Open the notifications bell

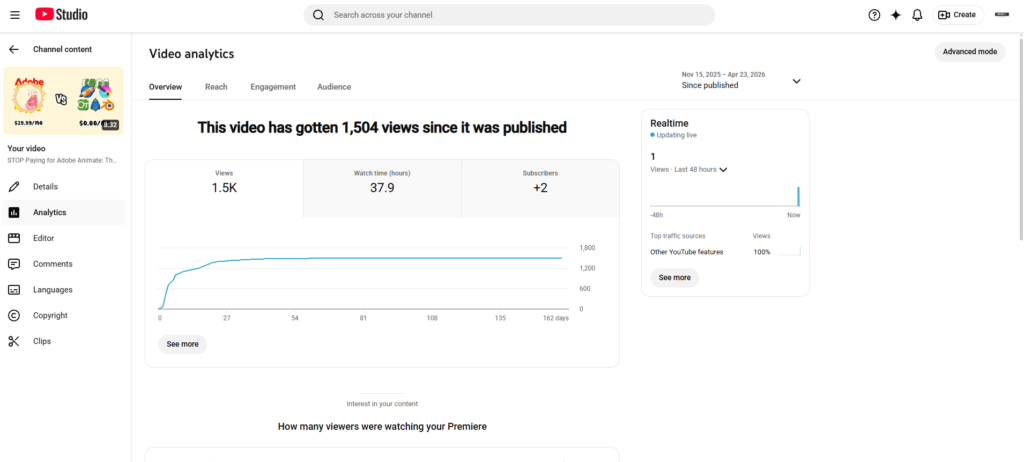coord(917,15)
